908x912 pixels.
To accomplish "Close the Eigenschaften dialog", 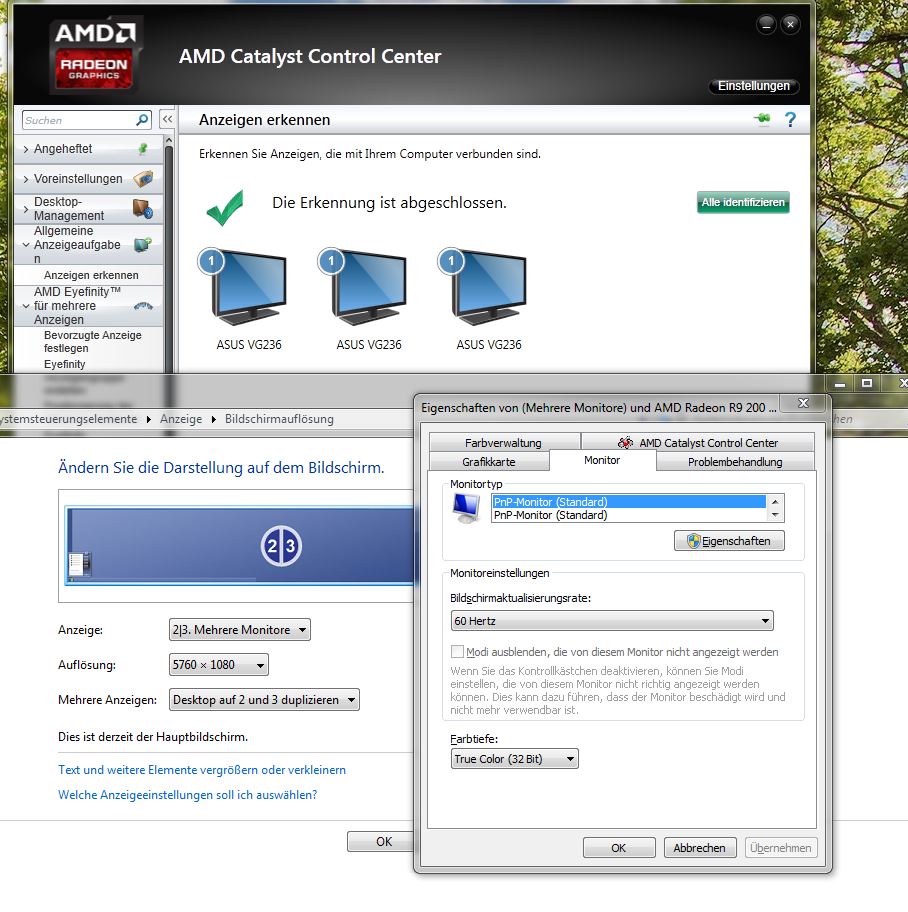I will (803, 402).
